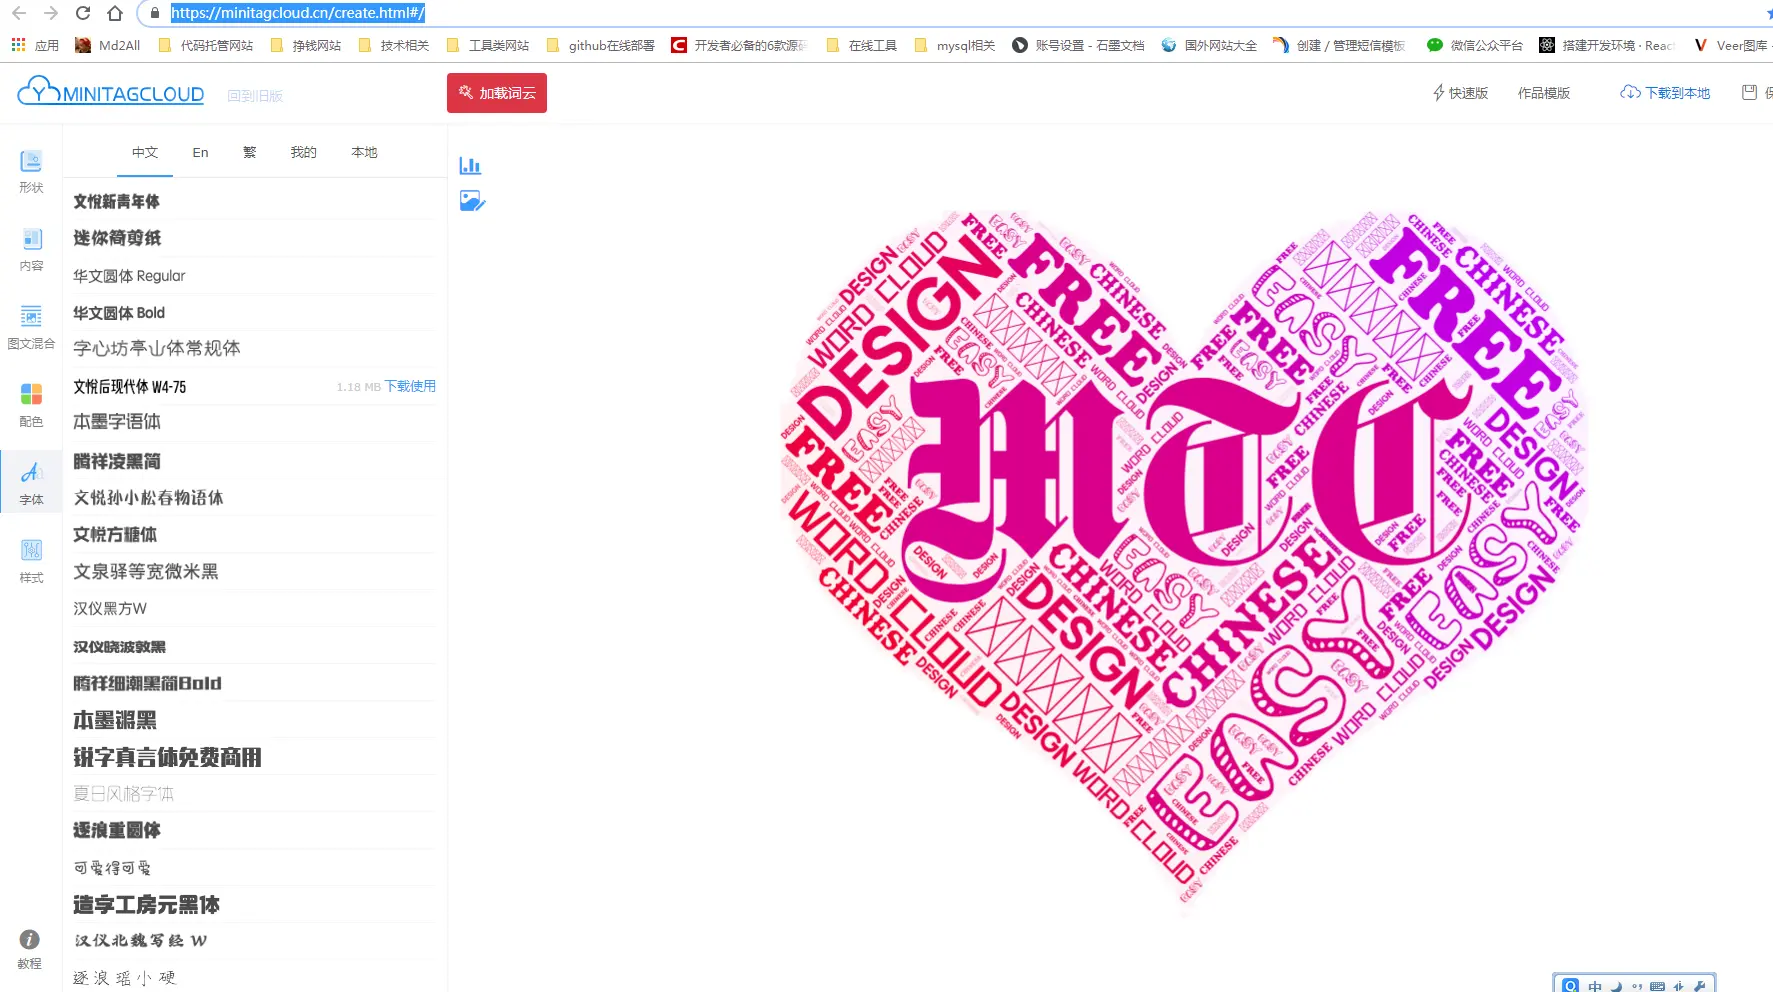Open the 应用 apps bookmark icon
Viewport: 1773px width, 992px height.
34,45
